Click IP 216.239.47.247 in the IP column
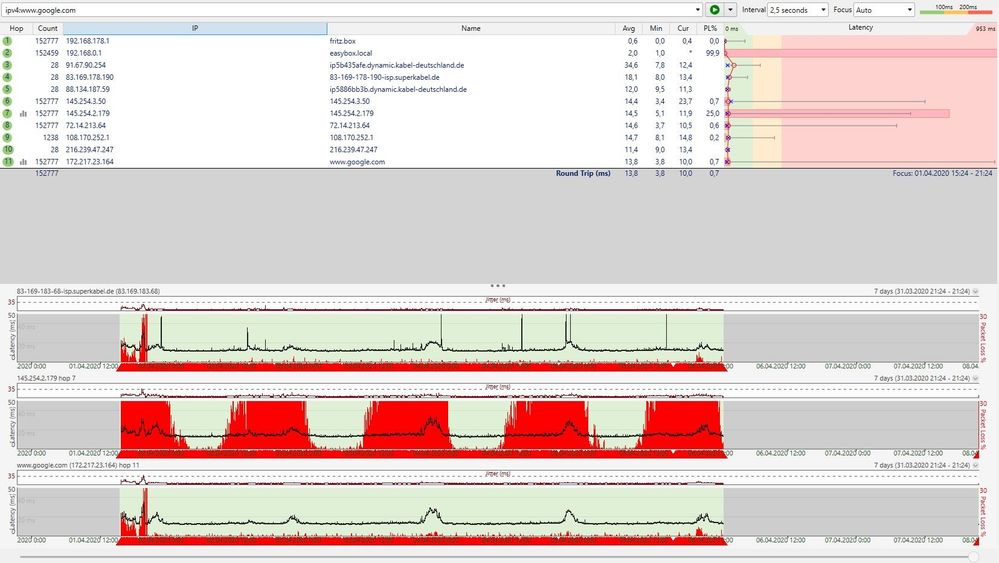This screenshot has width=999, height=563. 89,150
